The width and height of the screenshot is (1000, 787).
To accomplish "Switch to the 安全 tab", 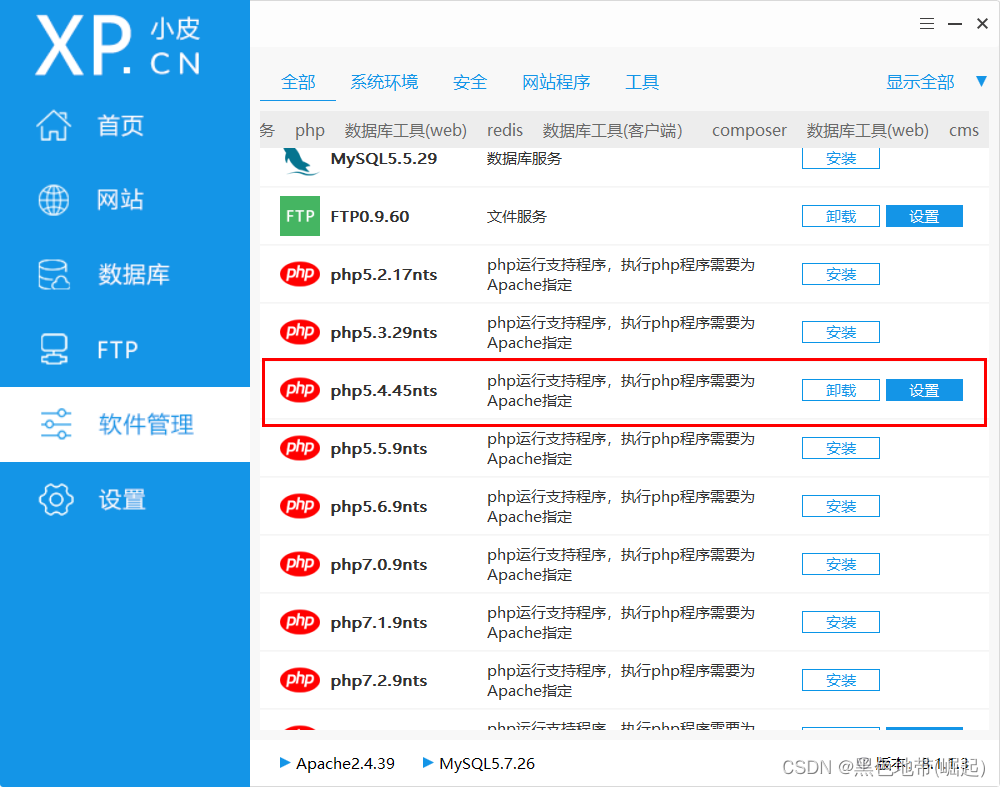I will coord(469,82).
